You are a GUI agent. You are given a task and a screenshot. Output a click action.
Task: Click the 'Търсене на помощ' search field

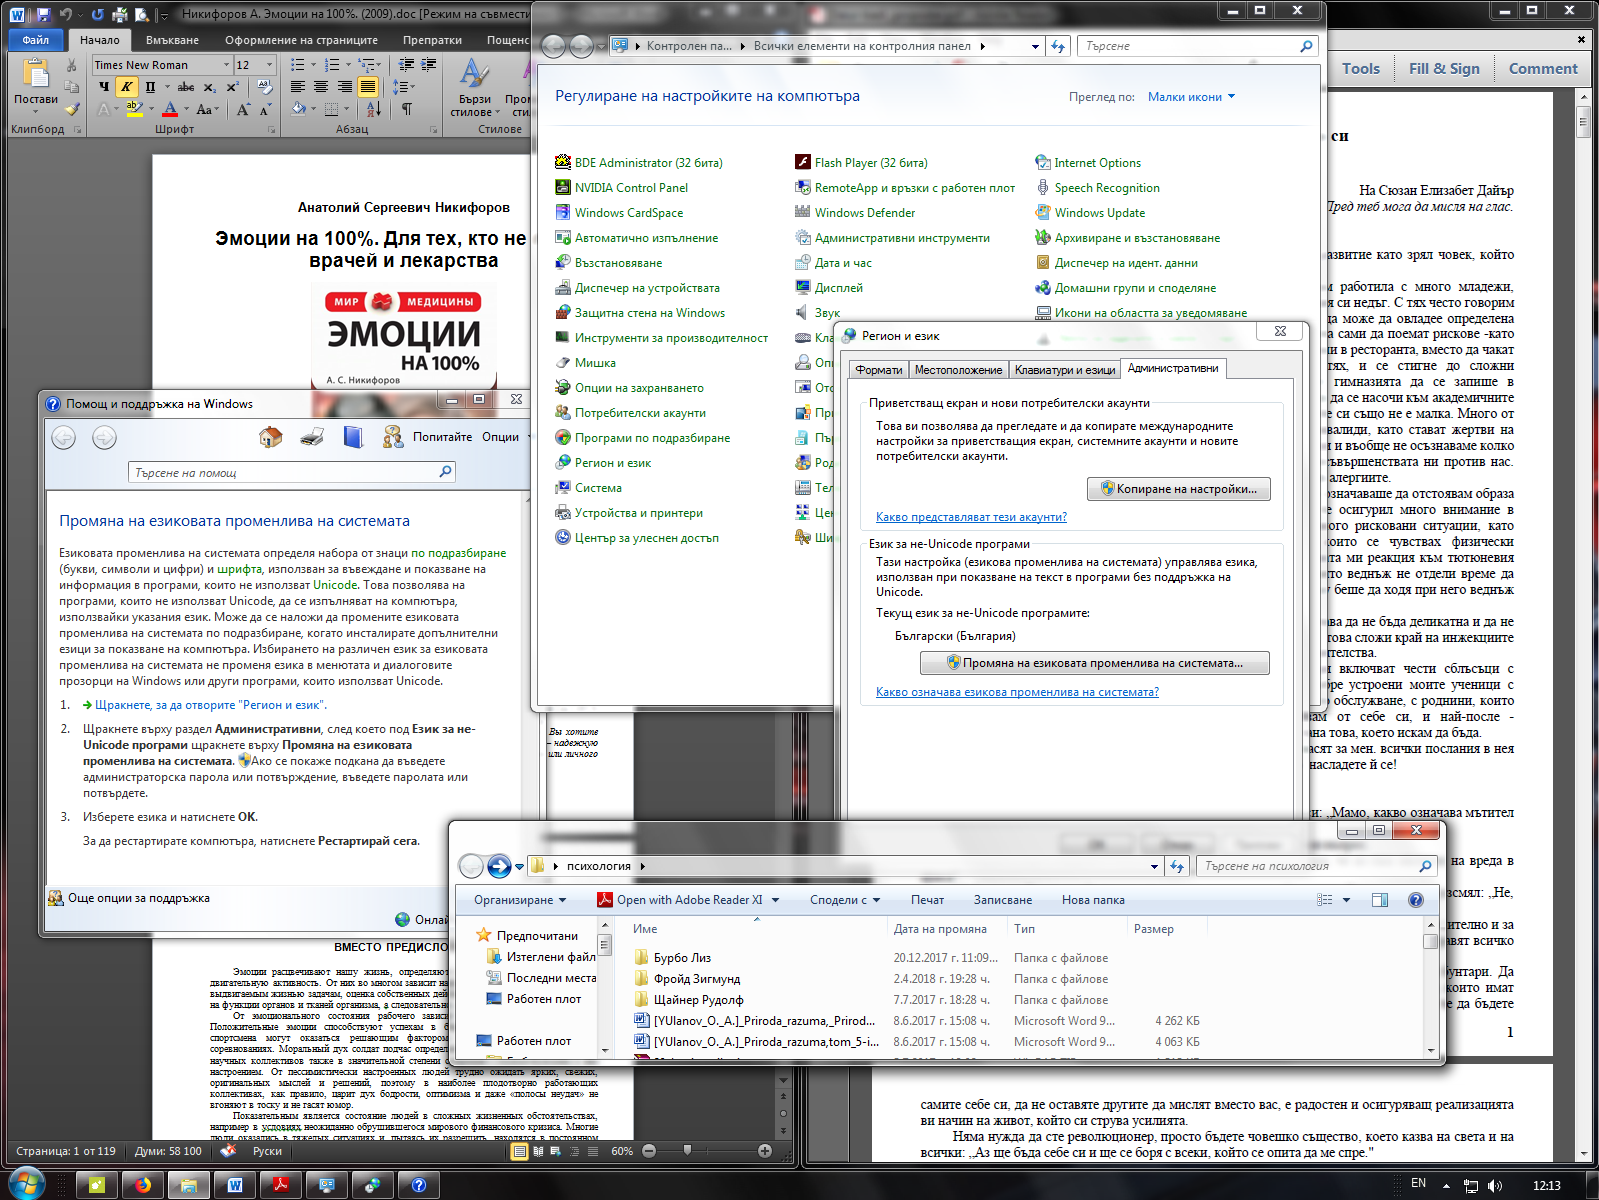(x=285, y=472)
